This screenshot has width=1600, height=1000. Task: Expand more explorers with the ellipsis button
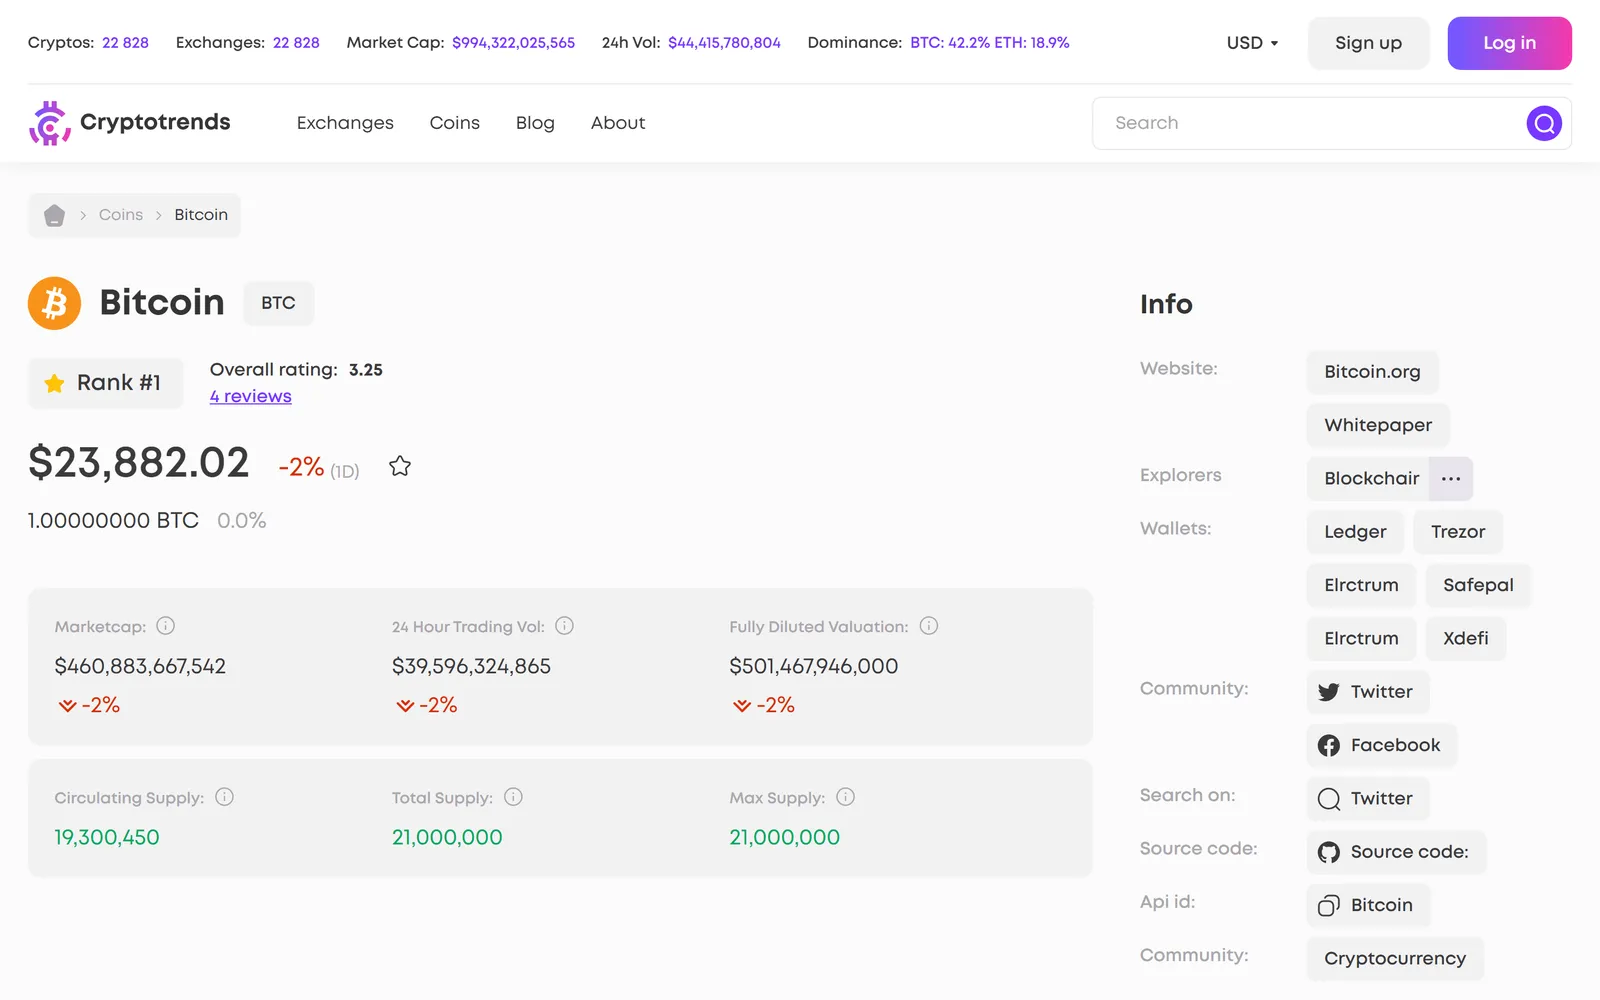(x=1451, y=479)
